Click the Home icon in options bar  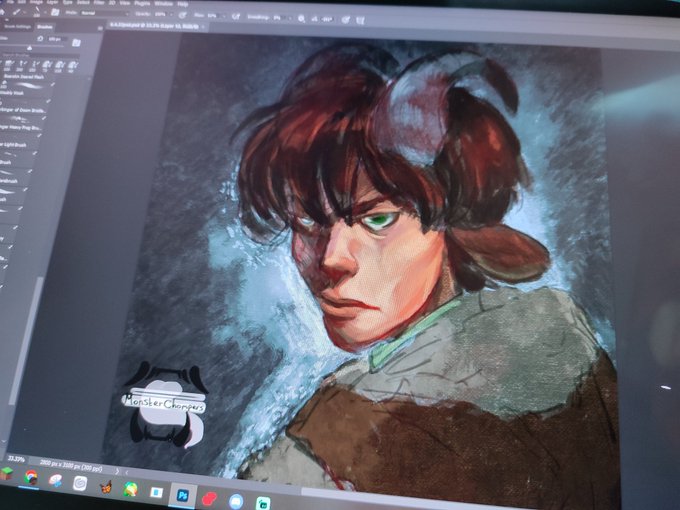click(2, 10)
